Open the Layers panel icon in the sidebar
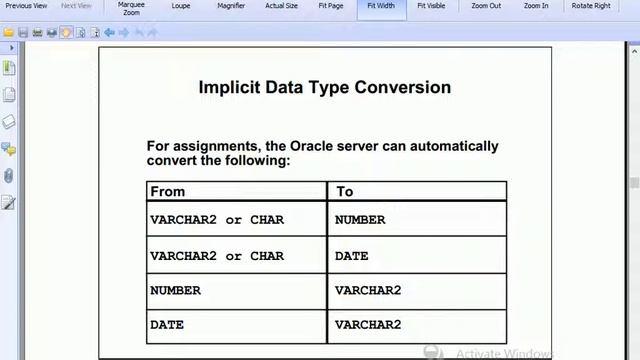This screenshot has height=360, width=640. pos(9,122)
